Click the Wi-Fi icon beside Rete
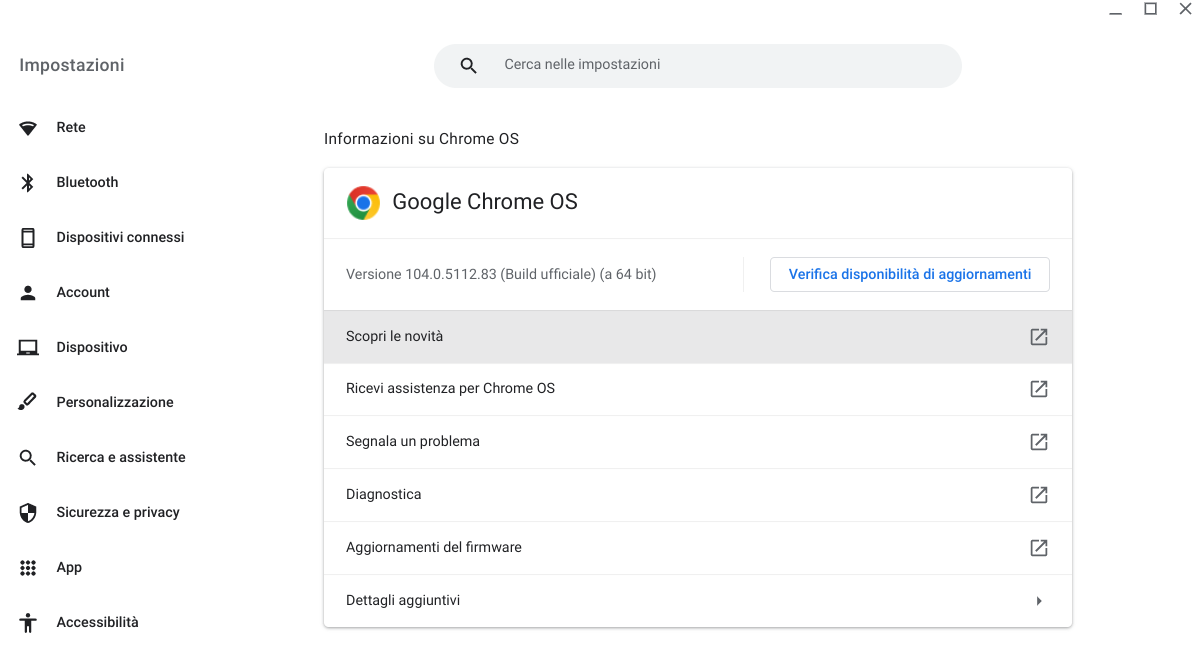 coord(28,128)
